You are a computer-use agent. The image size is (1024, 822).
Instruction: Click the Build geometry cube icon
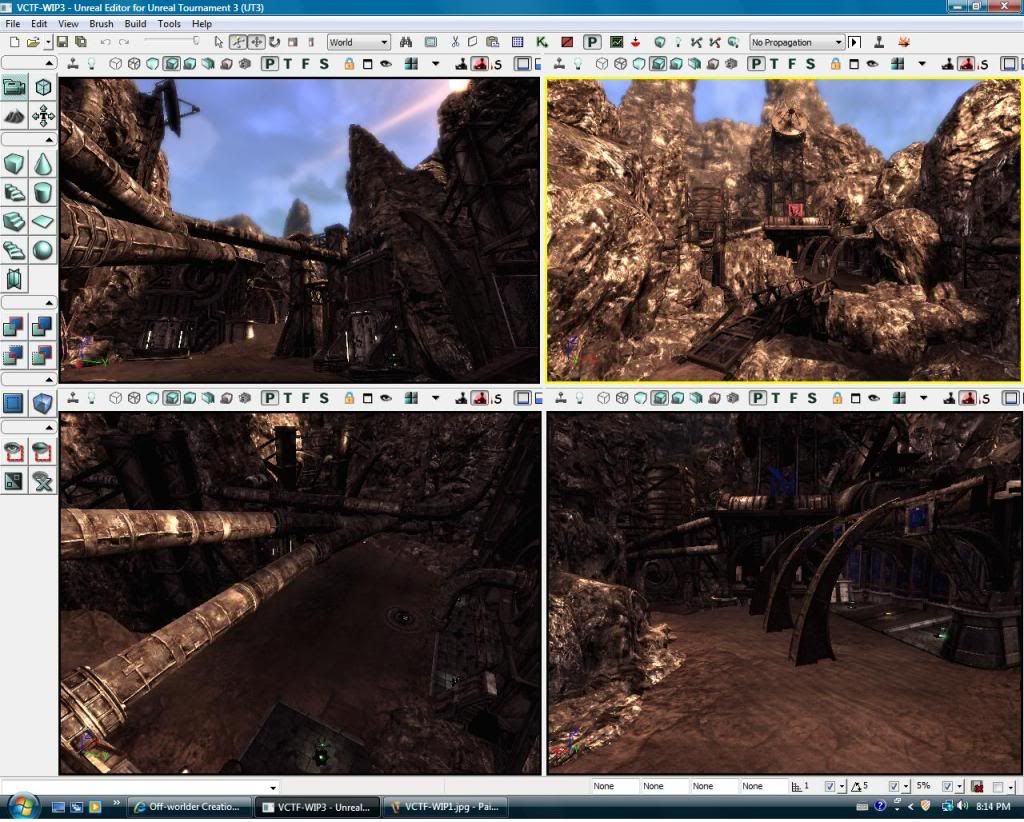(660, 42)
